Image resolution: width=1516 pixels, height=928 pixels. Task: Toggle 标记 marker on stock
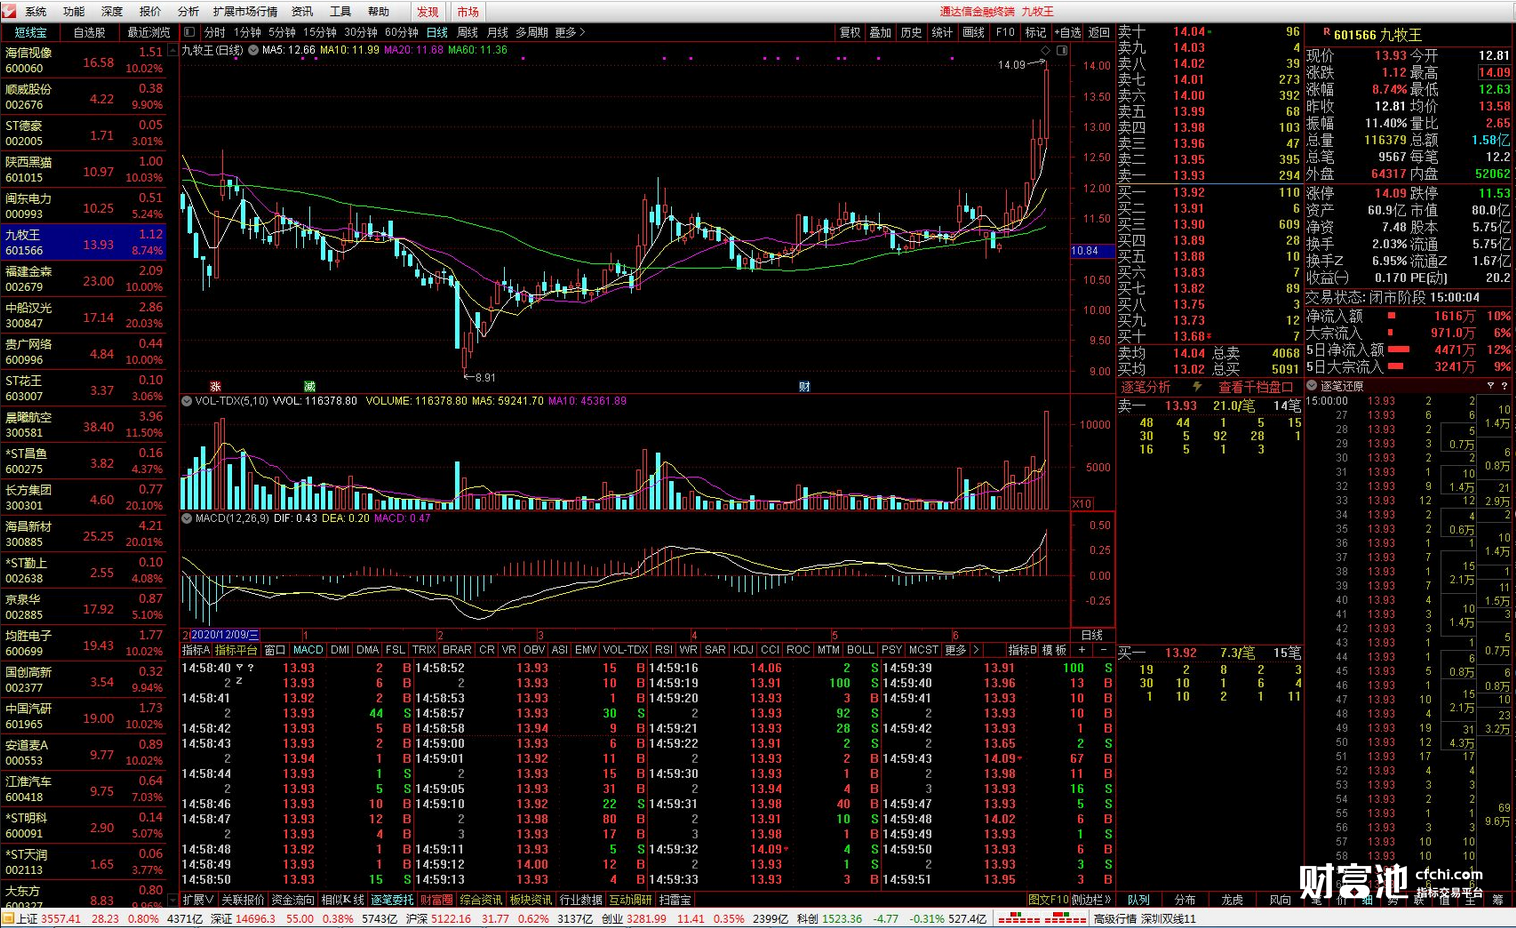1036,32
